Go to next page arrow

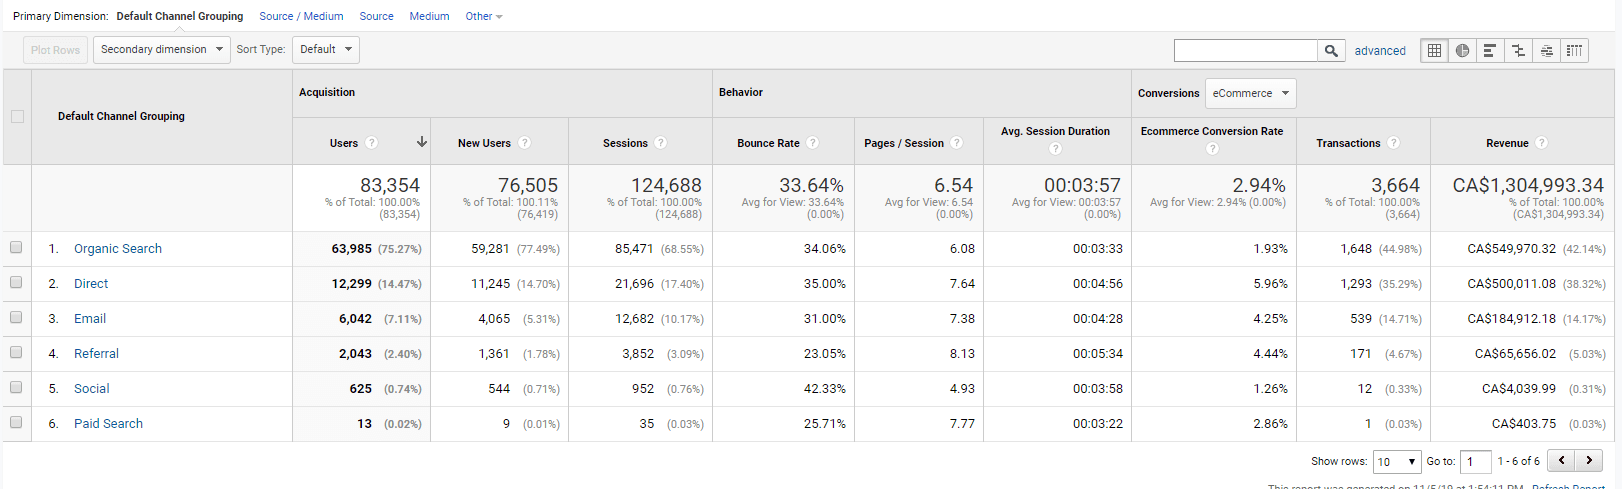coord(1589,461)
